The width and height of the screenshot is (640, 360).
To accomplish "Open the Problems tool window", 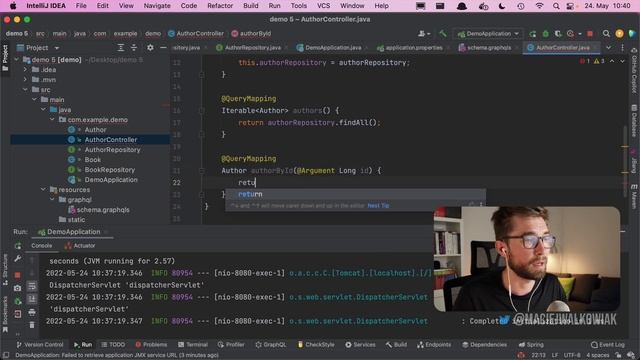I will tap(151, 345).
